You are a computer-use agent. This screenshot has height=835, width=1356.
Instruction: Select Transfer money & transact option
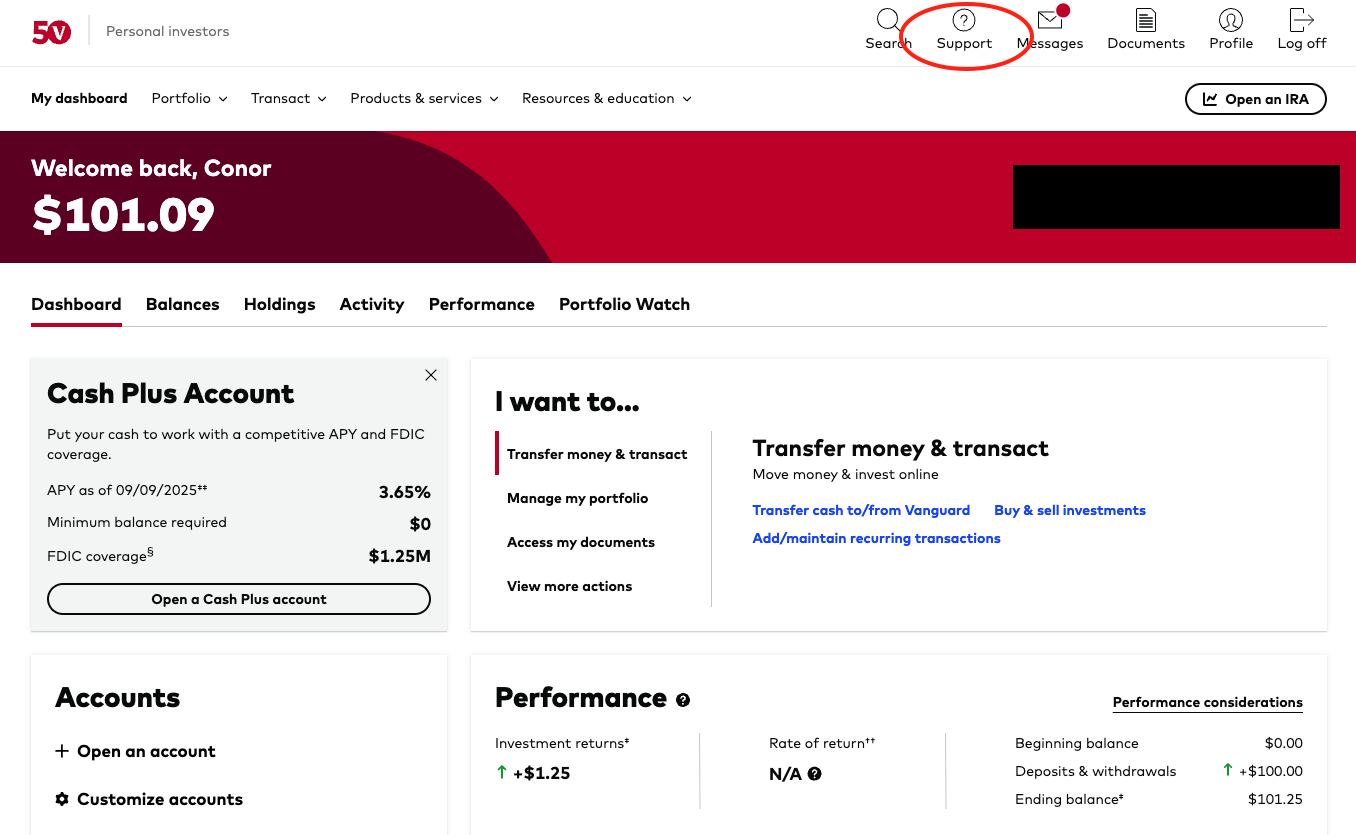click(597, 454)
